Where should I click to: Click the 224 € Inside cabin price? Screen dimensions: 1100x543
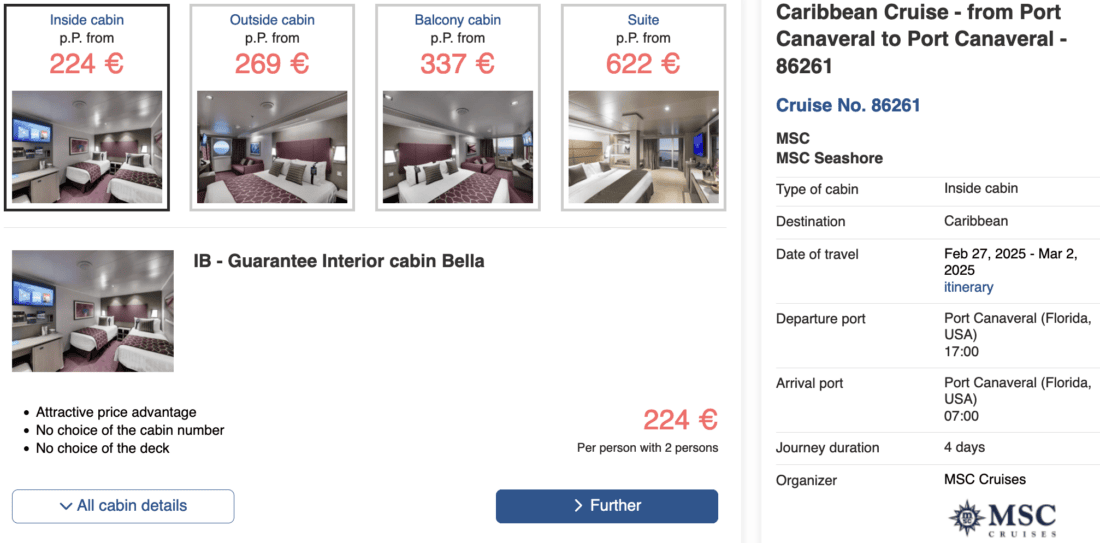point(87,63)
